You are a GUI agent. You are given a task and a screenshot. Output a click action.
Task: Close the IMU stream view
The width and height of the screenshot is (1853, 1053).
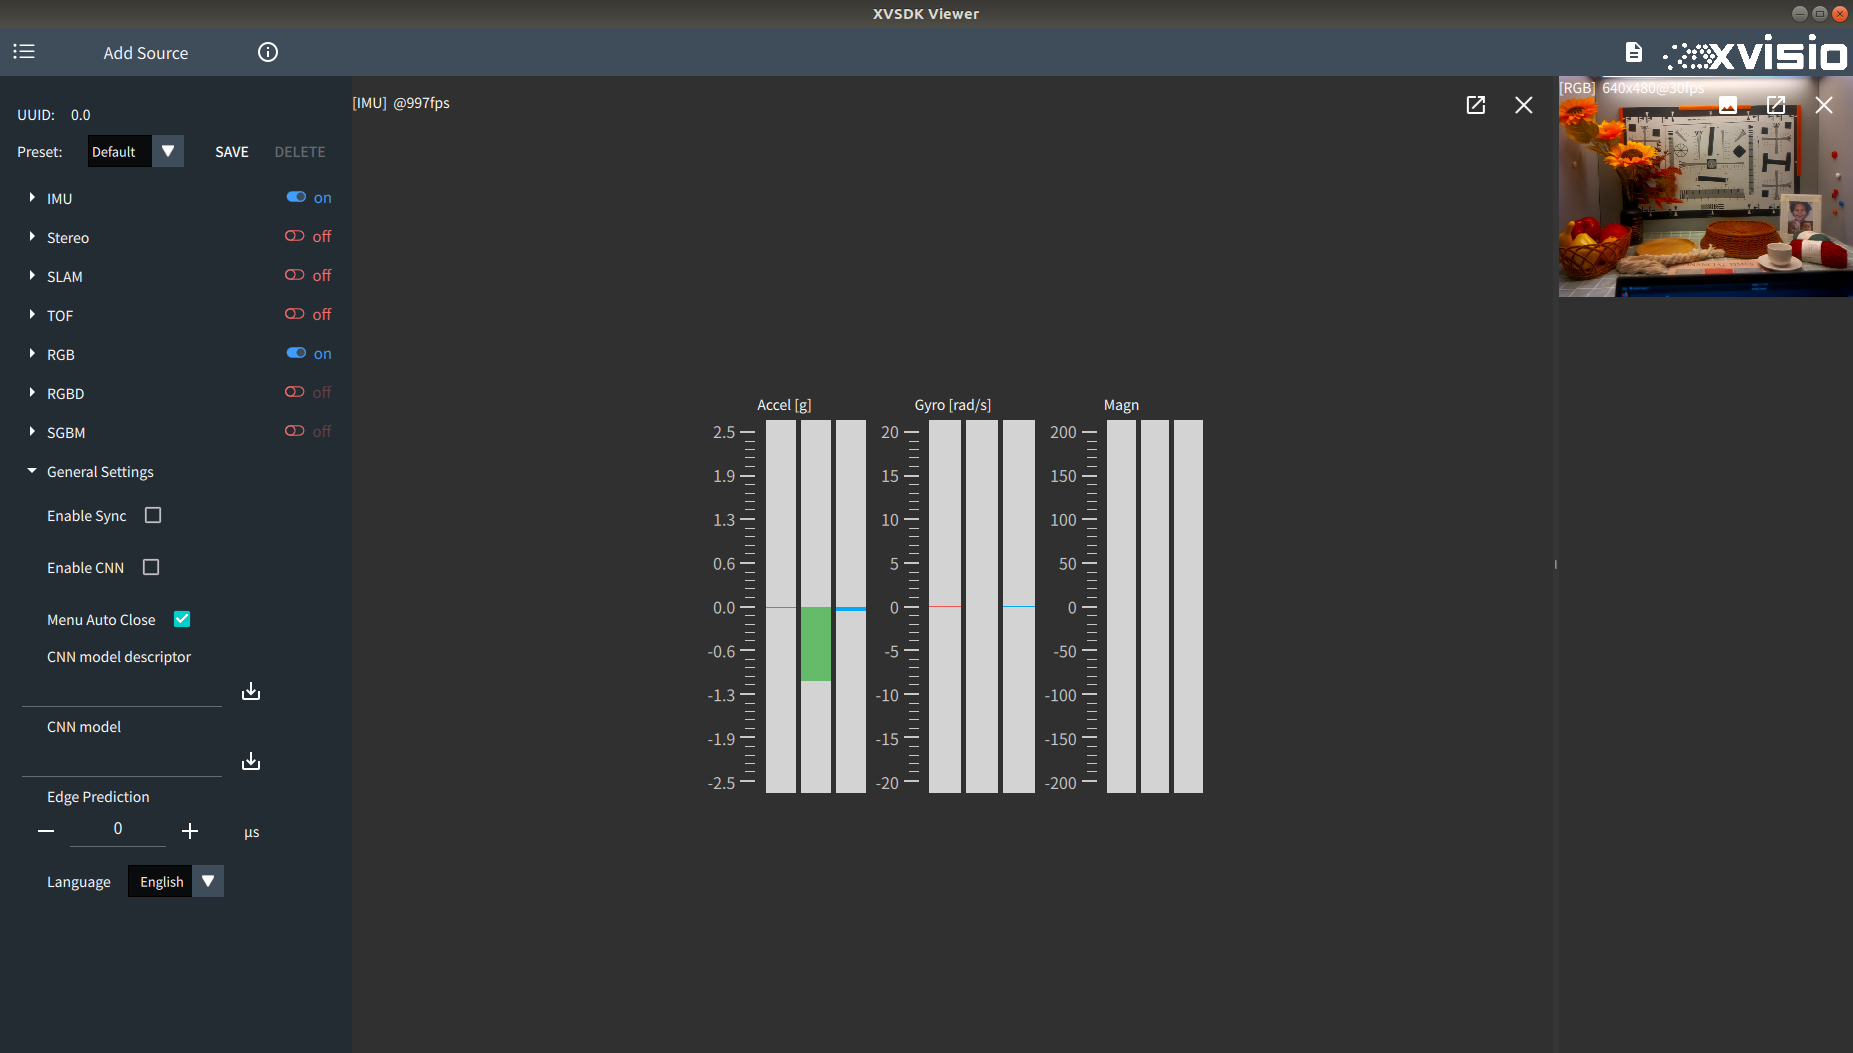coord(1524,105)
